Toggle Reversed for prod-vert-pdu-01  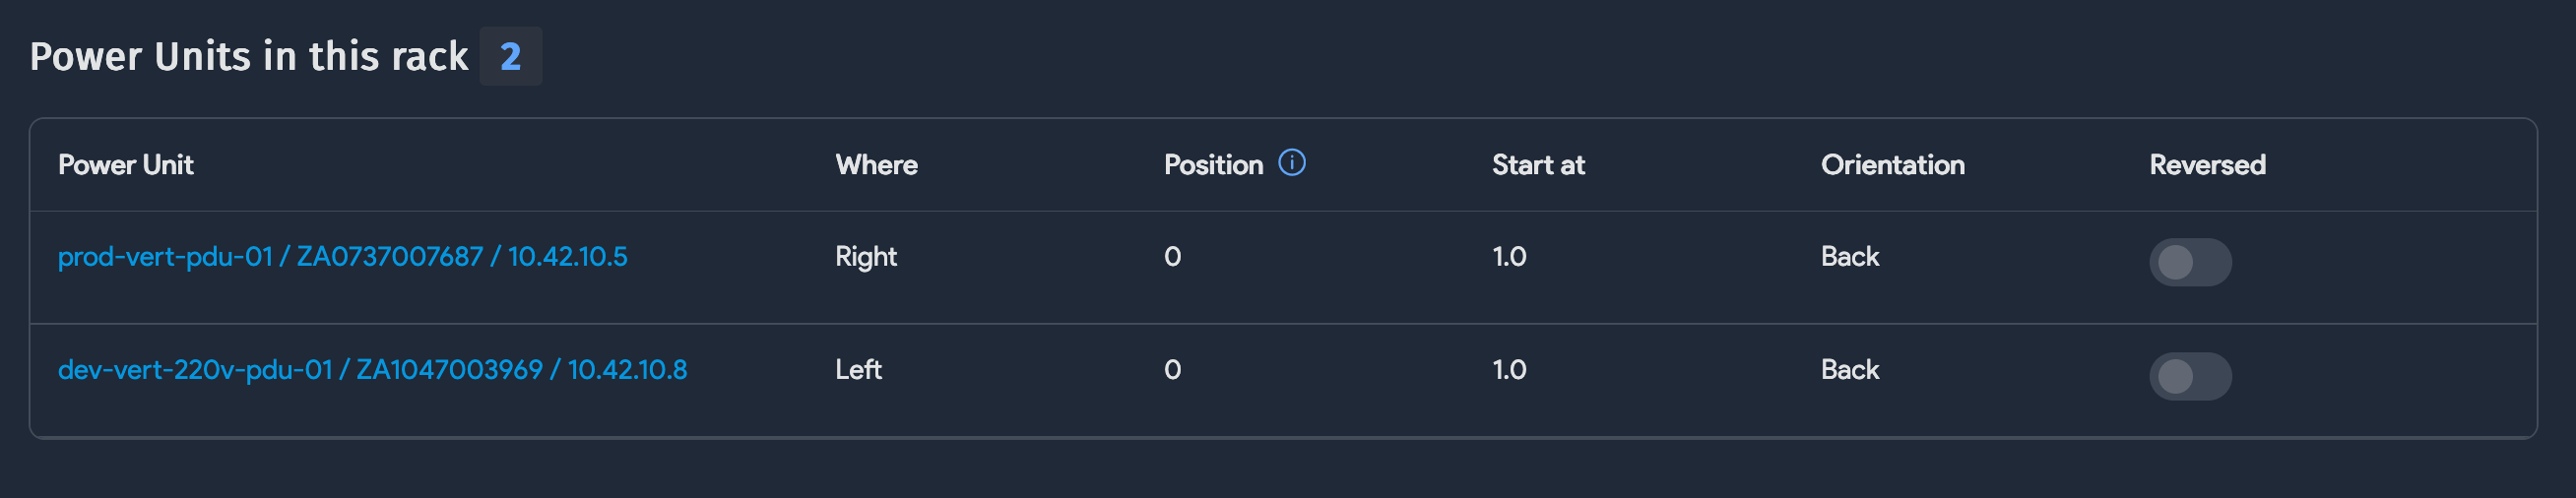2189,262
